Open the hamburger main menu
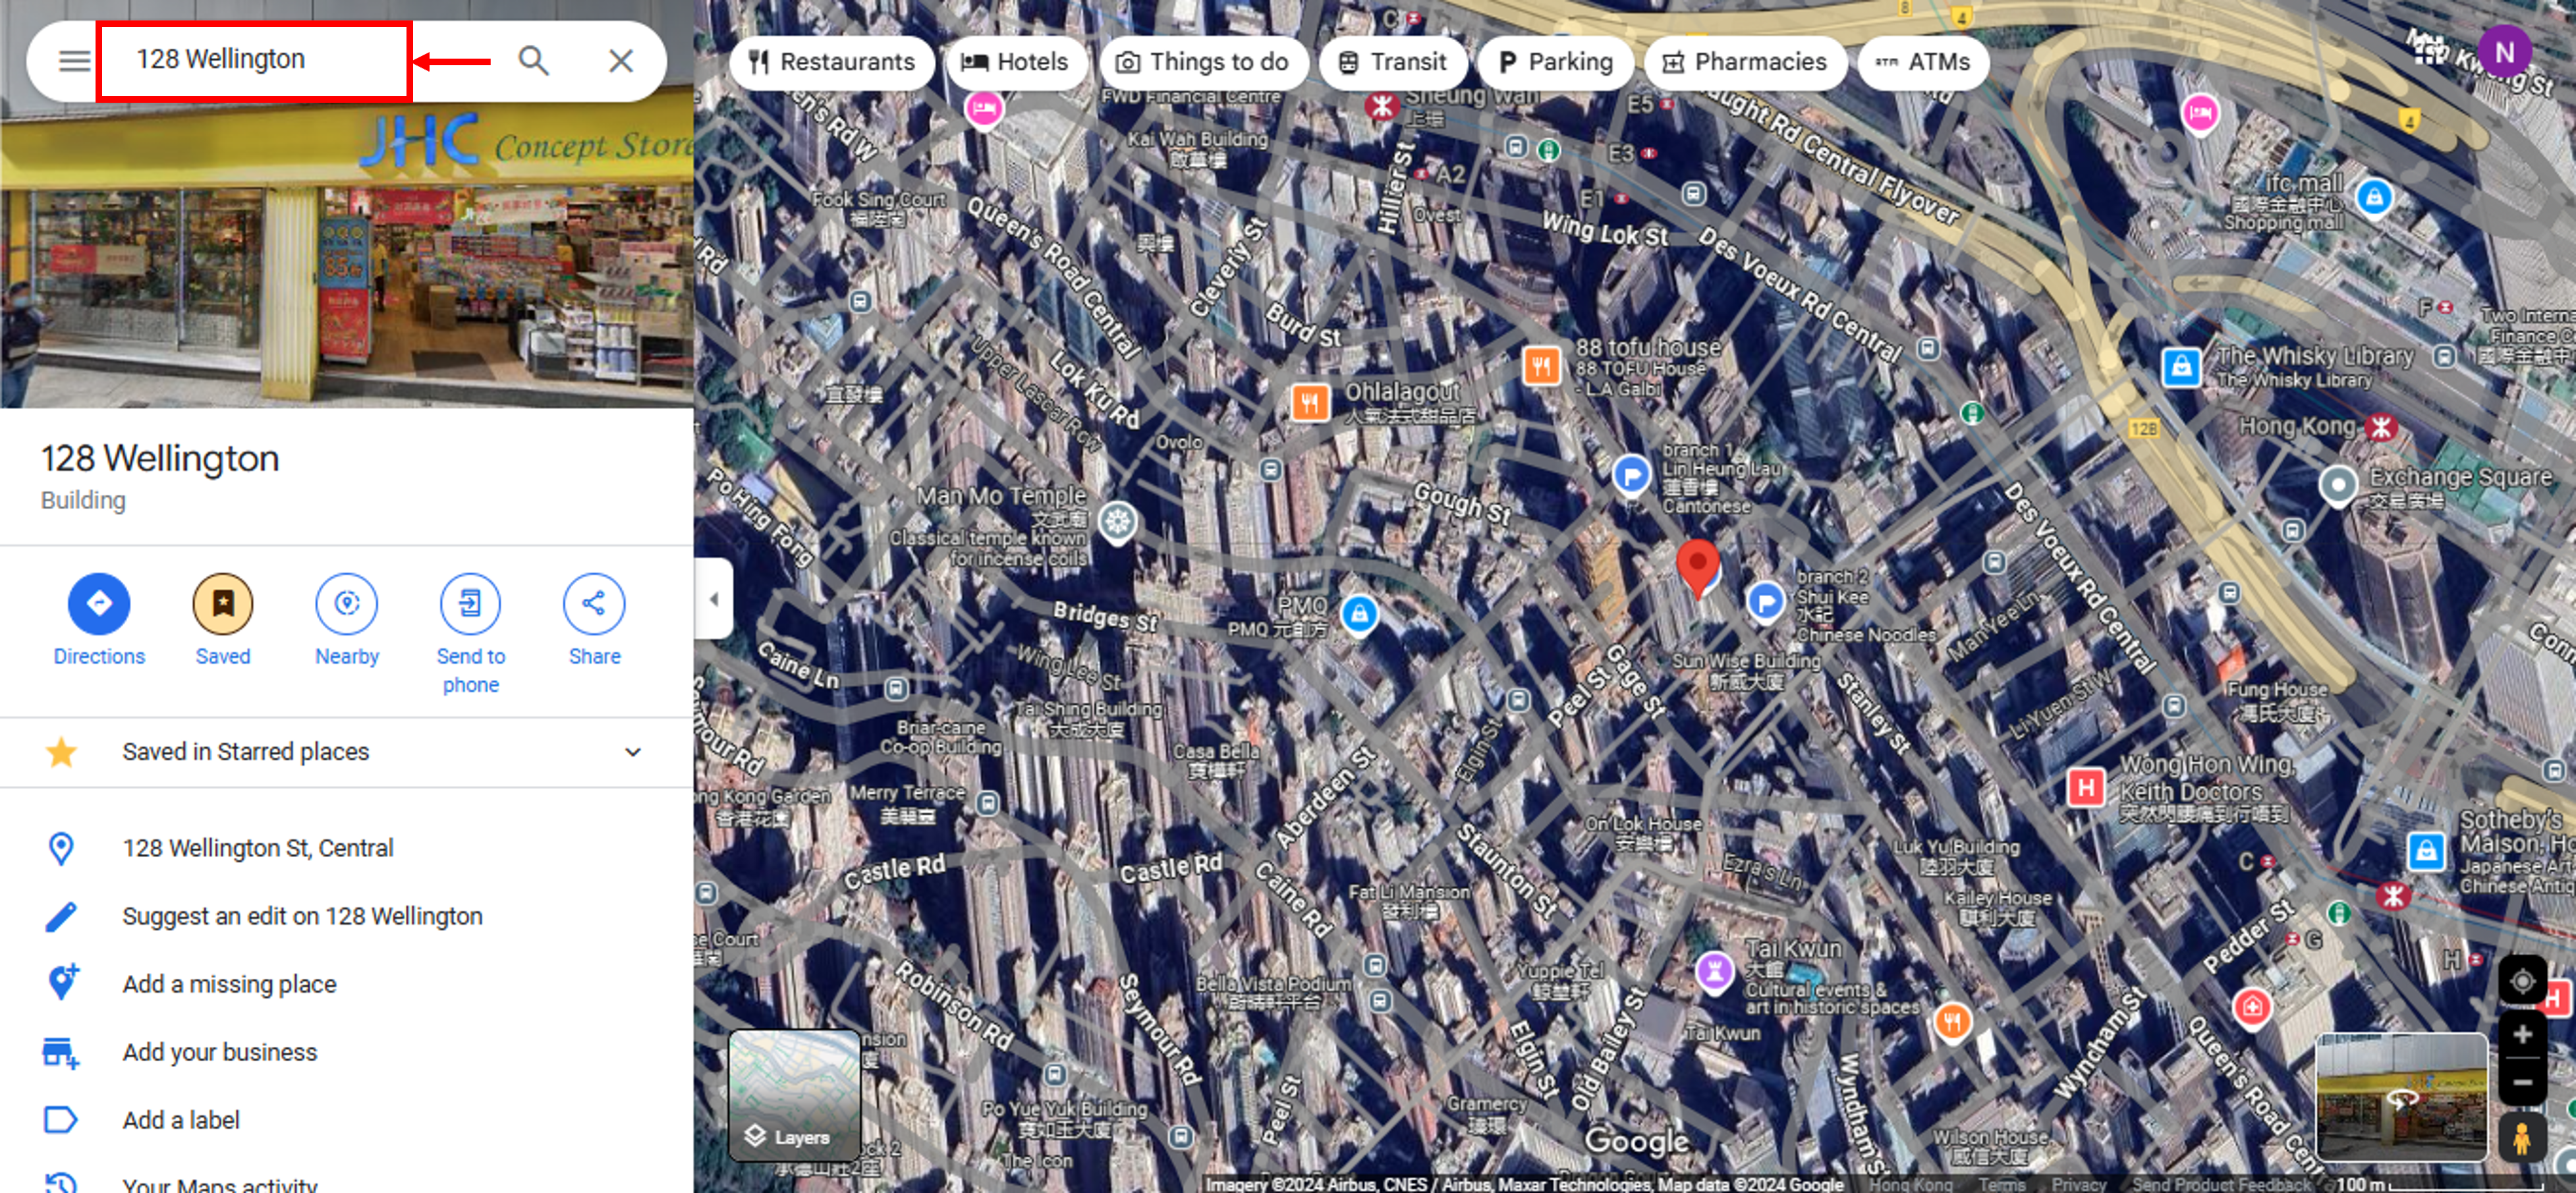Image resolution: width=2576 pixels, height=1193 pixels. point(73,61)
